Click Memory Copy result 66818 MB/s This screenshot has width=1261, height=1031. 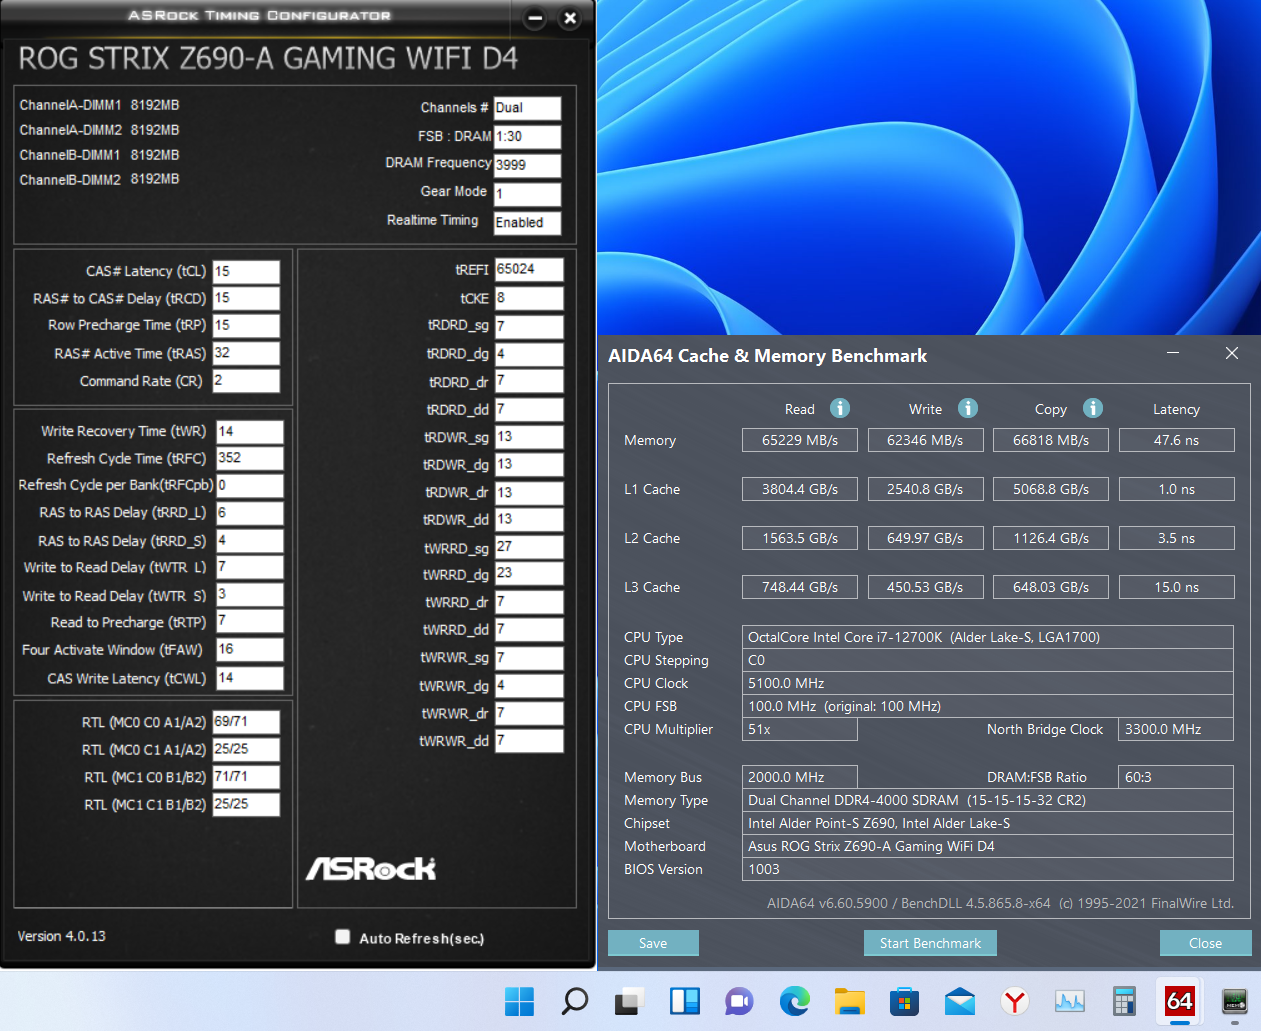[1051, 440]
